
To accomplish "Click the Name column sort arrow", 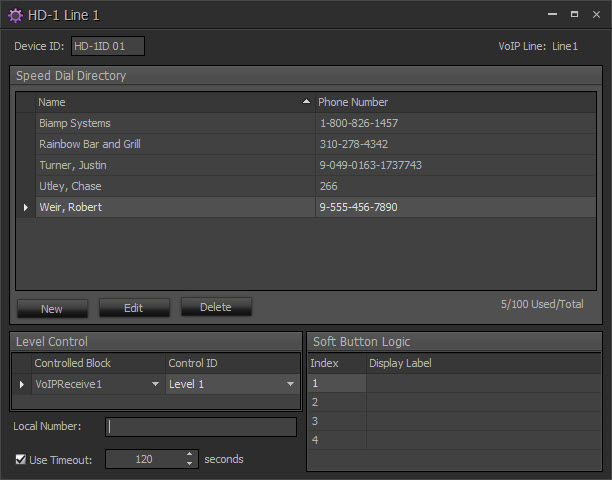I will (x=306, y=102).
